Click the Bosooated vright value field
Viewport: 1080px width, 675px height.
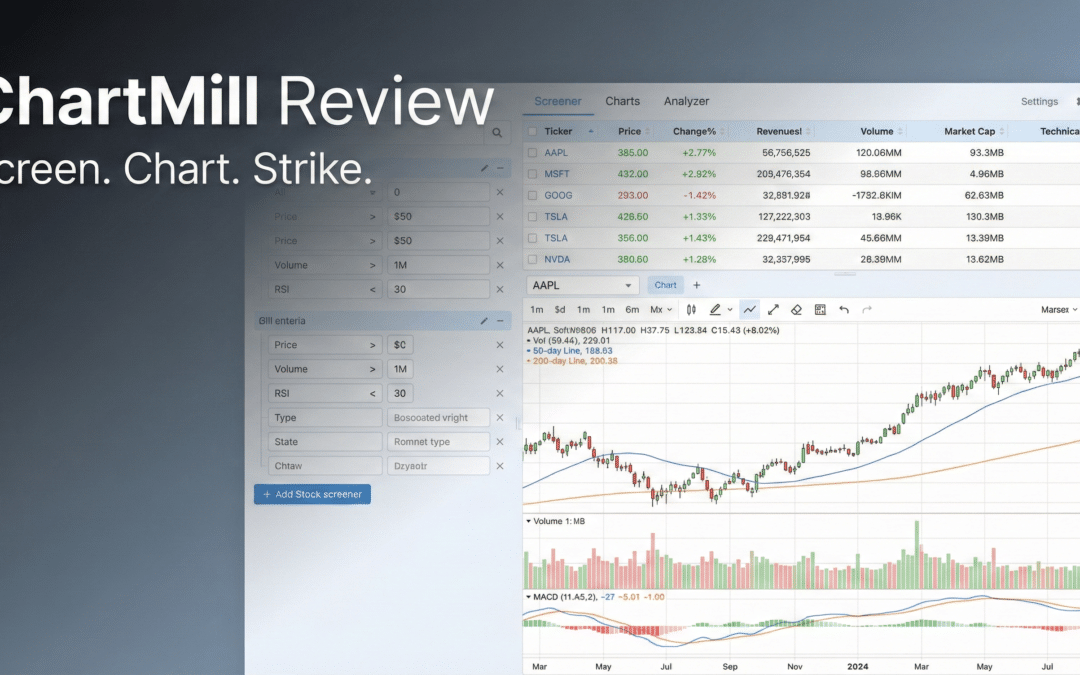pyautogui.click(x=438, y=417)
